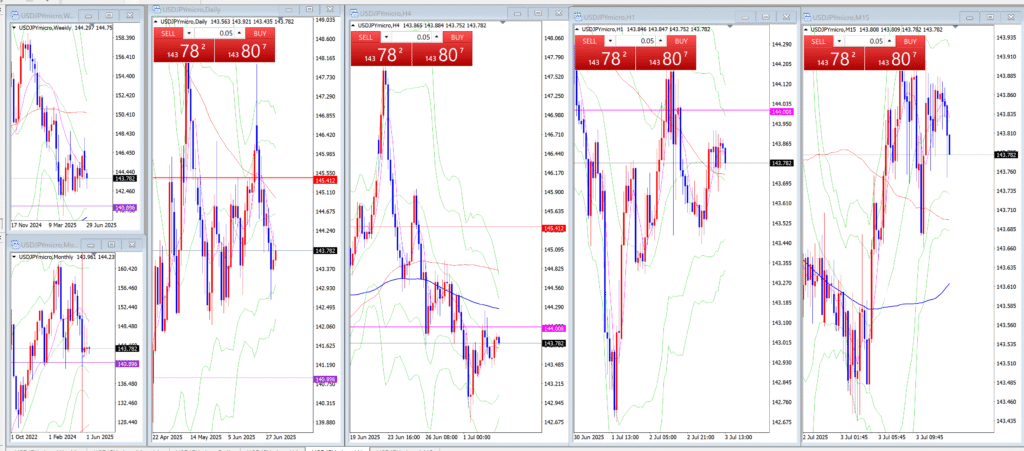
Task: Click SELL on the M15 chart
Action: coord(818,40)
